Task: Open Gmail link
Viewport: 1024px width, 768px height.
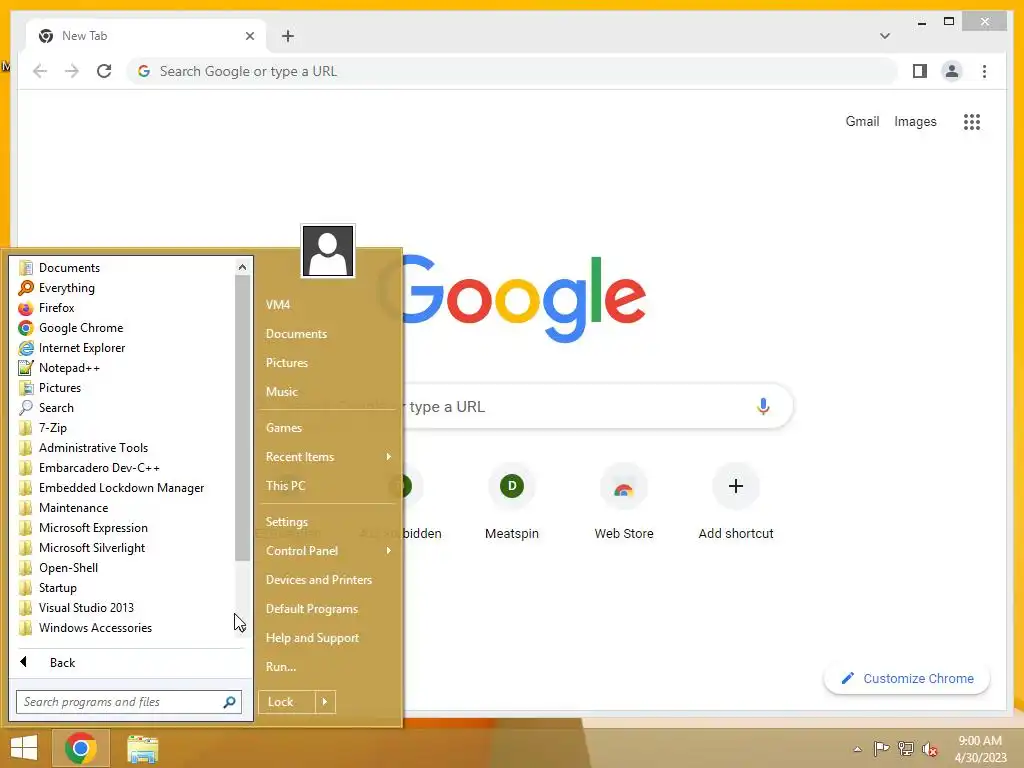Action: click(862, 121)
